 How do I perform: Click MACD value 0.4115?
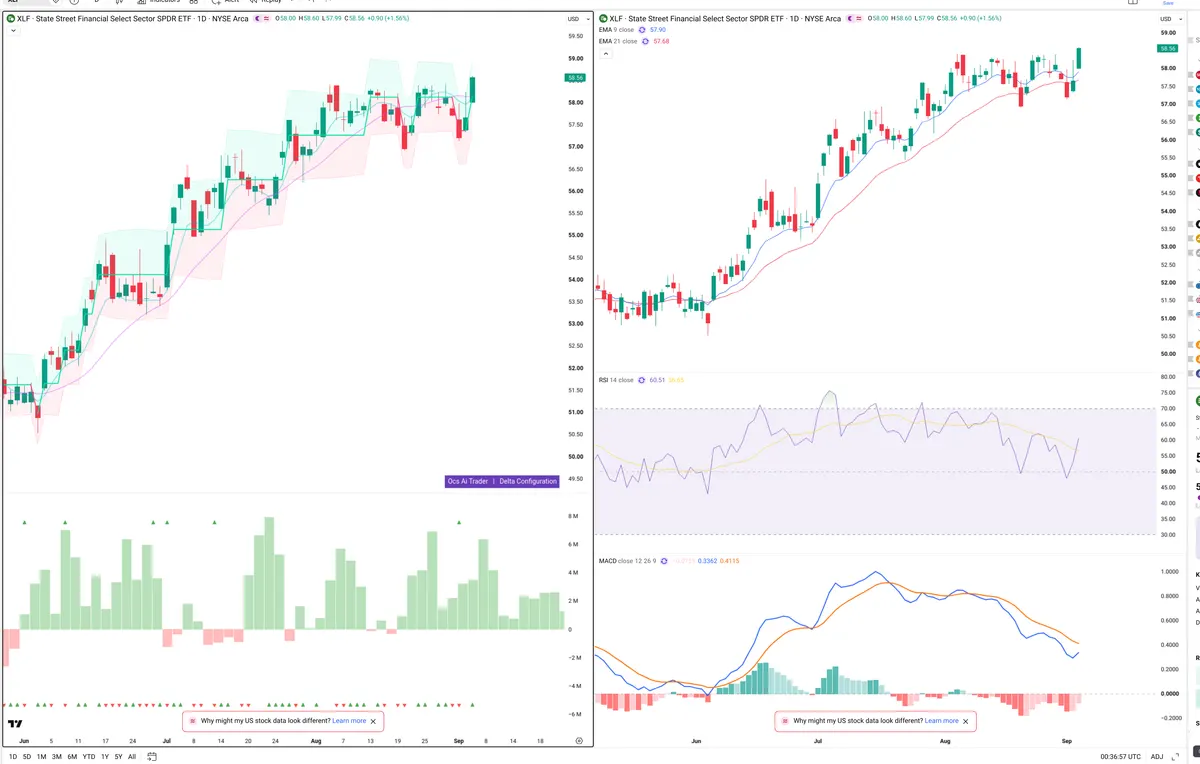(x=731, y=561)
